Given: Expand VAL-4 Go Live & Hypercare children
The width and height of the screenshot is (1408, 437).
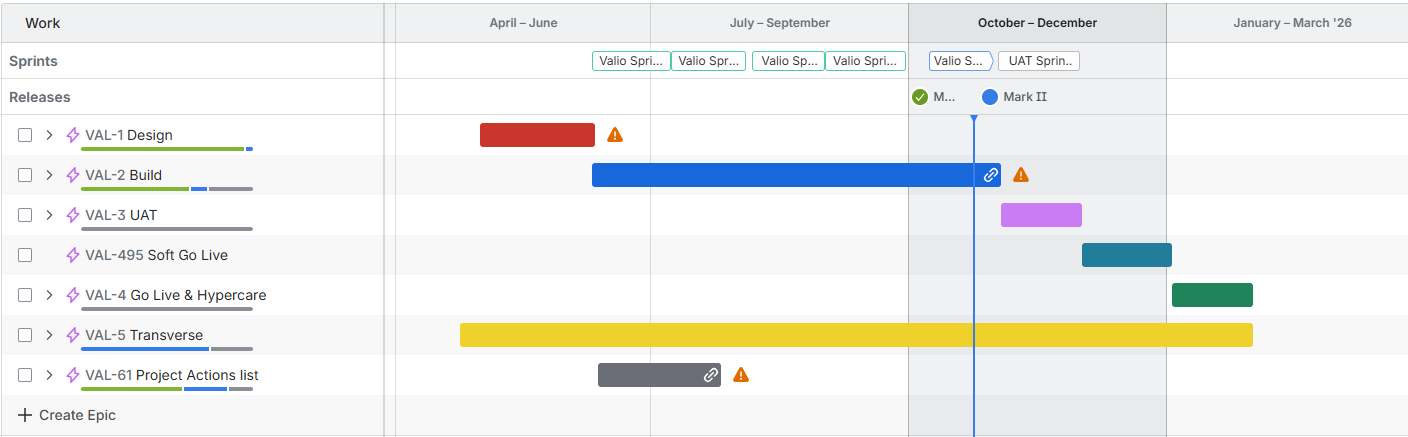Looking at the screenshot, I should (x=49, y=295).
